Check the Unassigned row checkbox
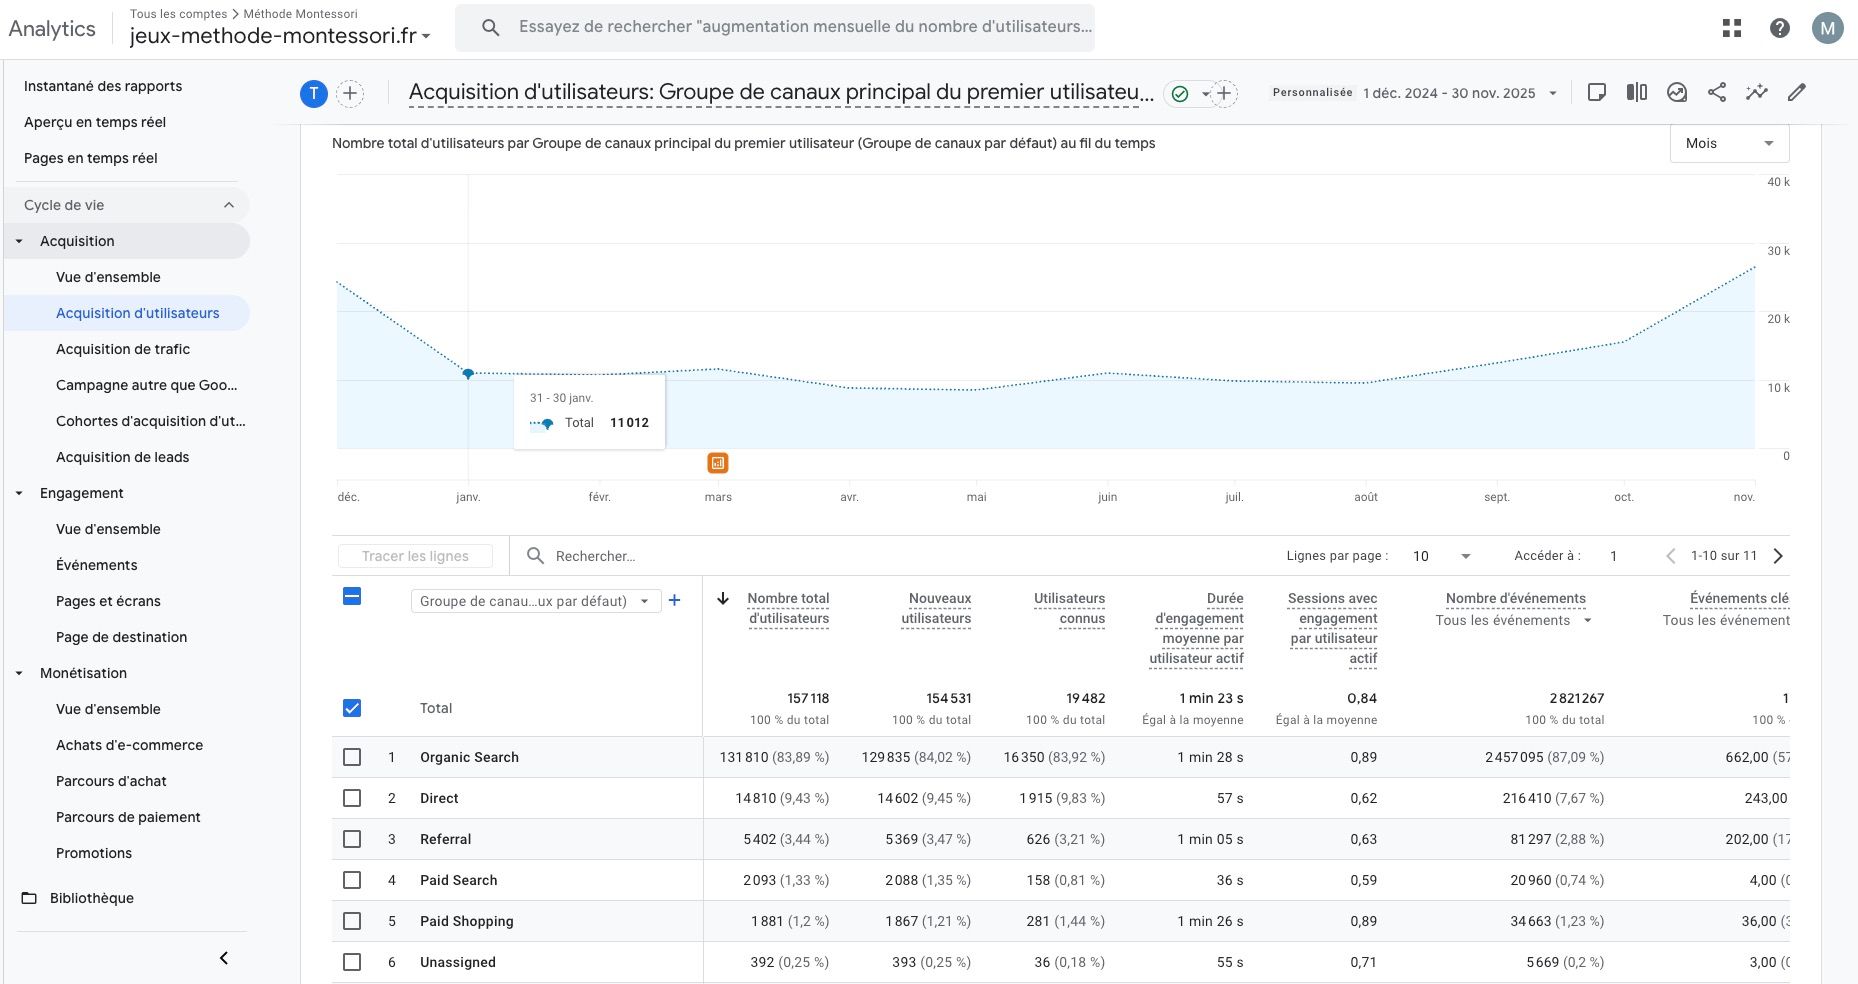The image size is (1858, 984). click(352, 962)
